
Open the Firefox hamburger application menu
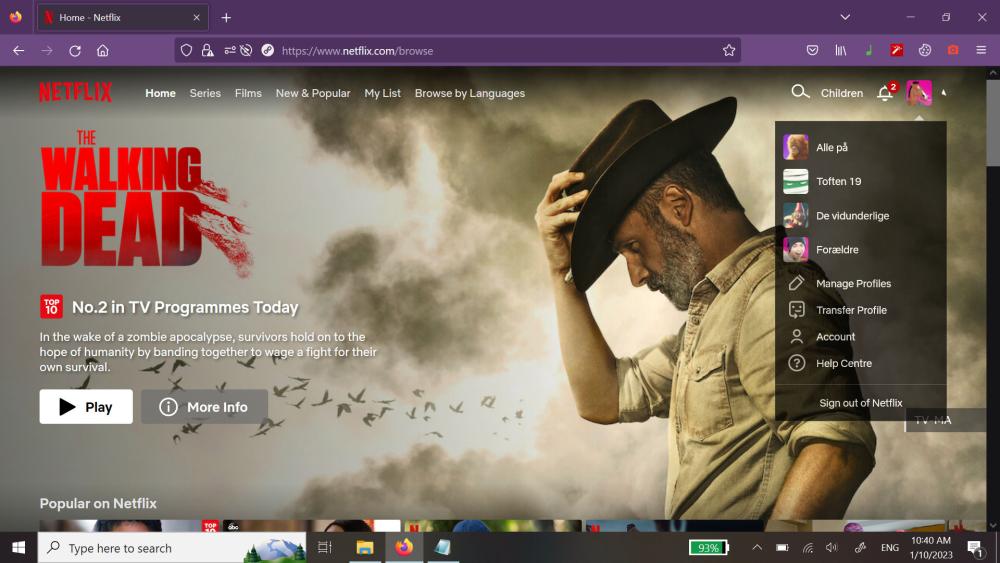981,50
